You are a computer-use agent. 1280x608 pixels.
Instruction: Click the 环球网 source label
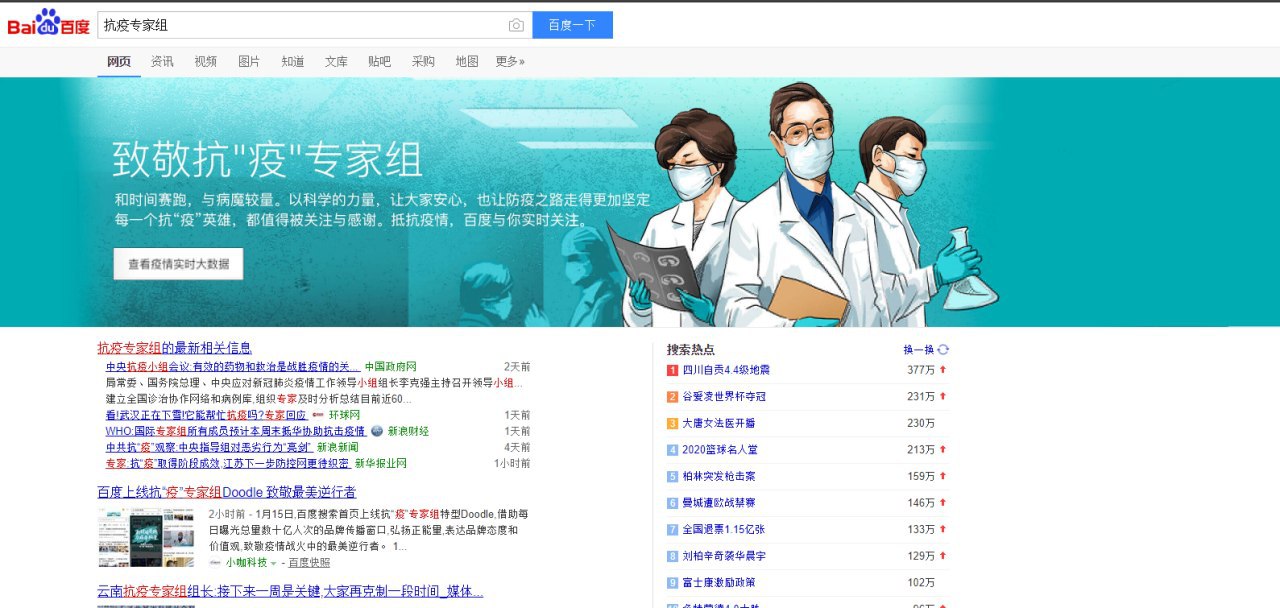coord(344,415)
